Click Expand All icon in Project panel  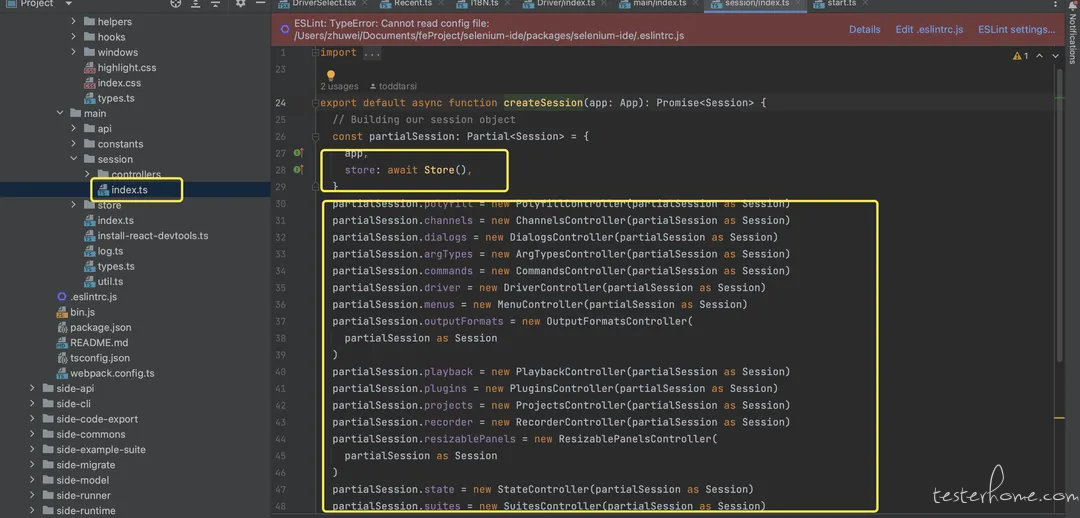pos(196,3)
